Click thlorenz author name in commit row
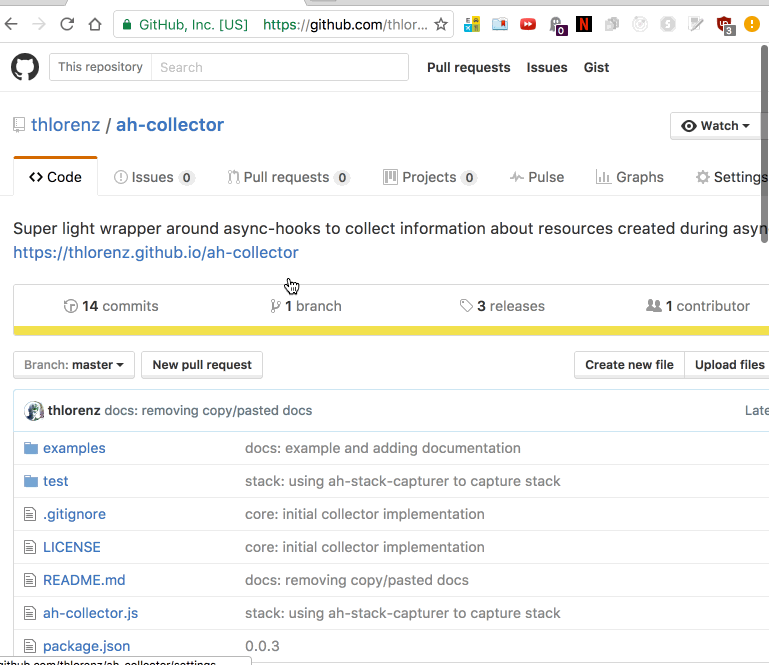The width and height of the screenshot is (769, 665). 74,410
